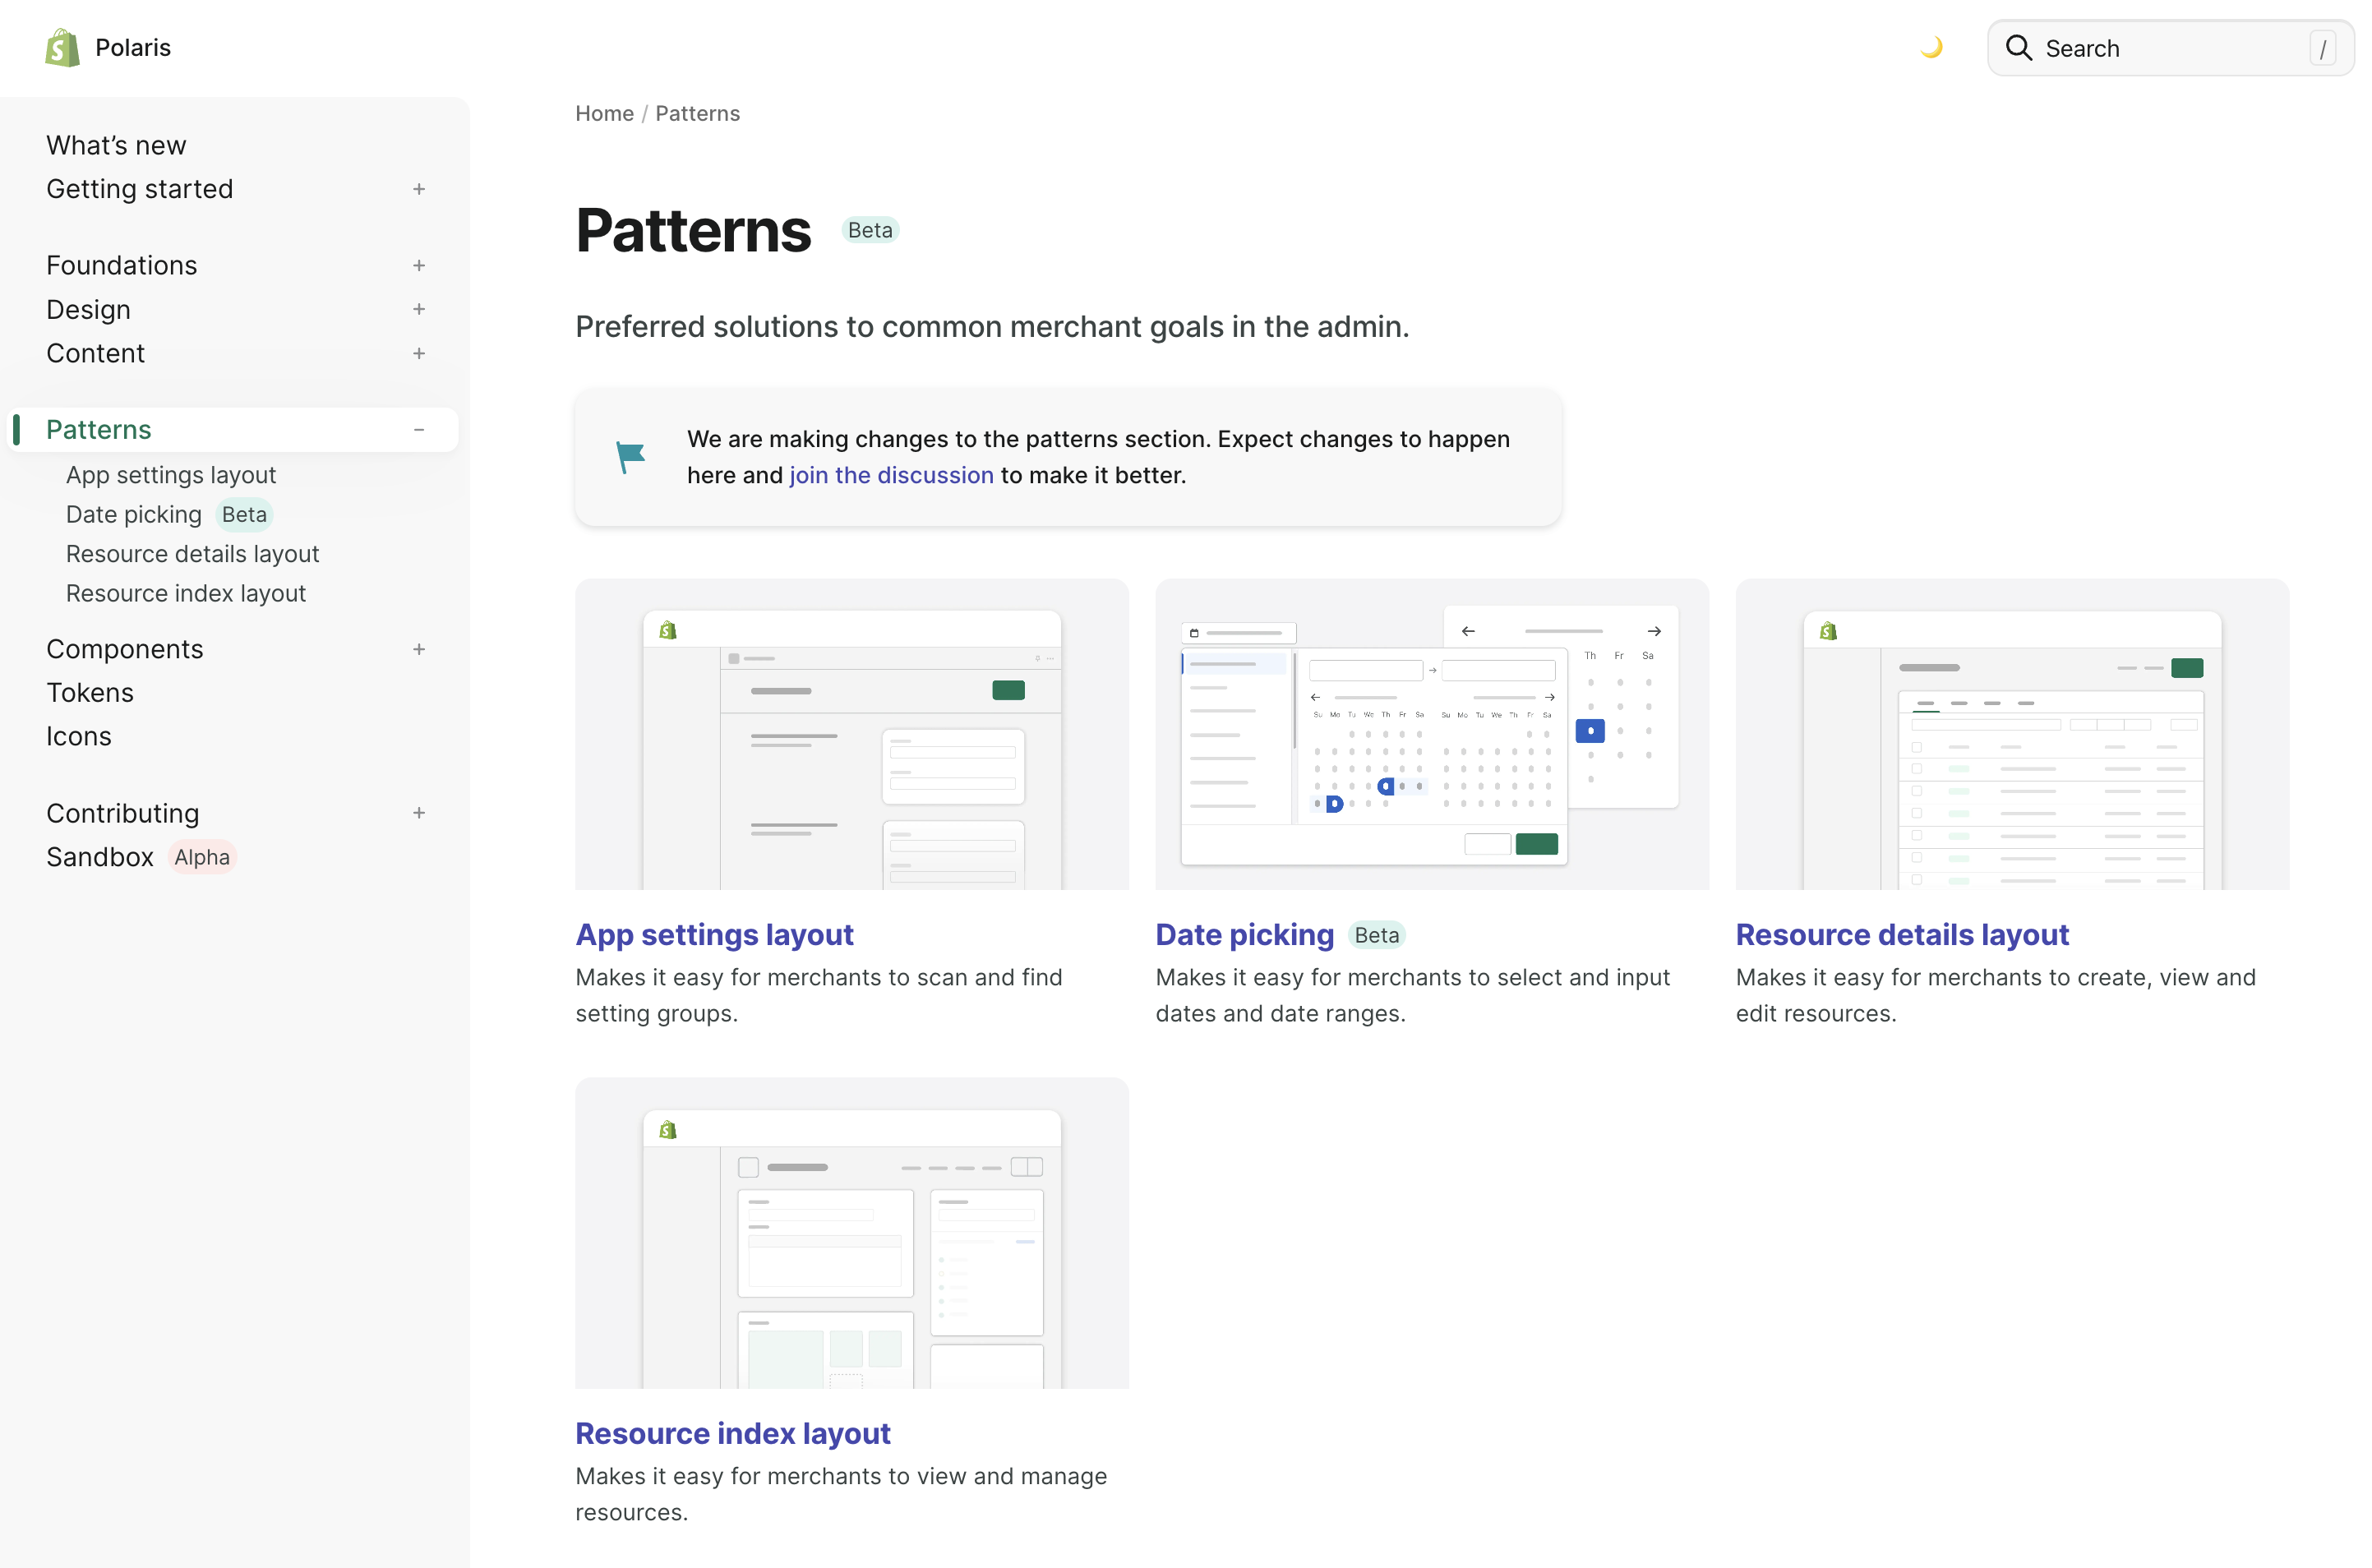Open App settings layout card heading

click(x=714, y=934)
